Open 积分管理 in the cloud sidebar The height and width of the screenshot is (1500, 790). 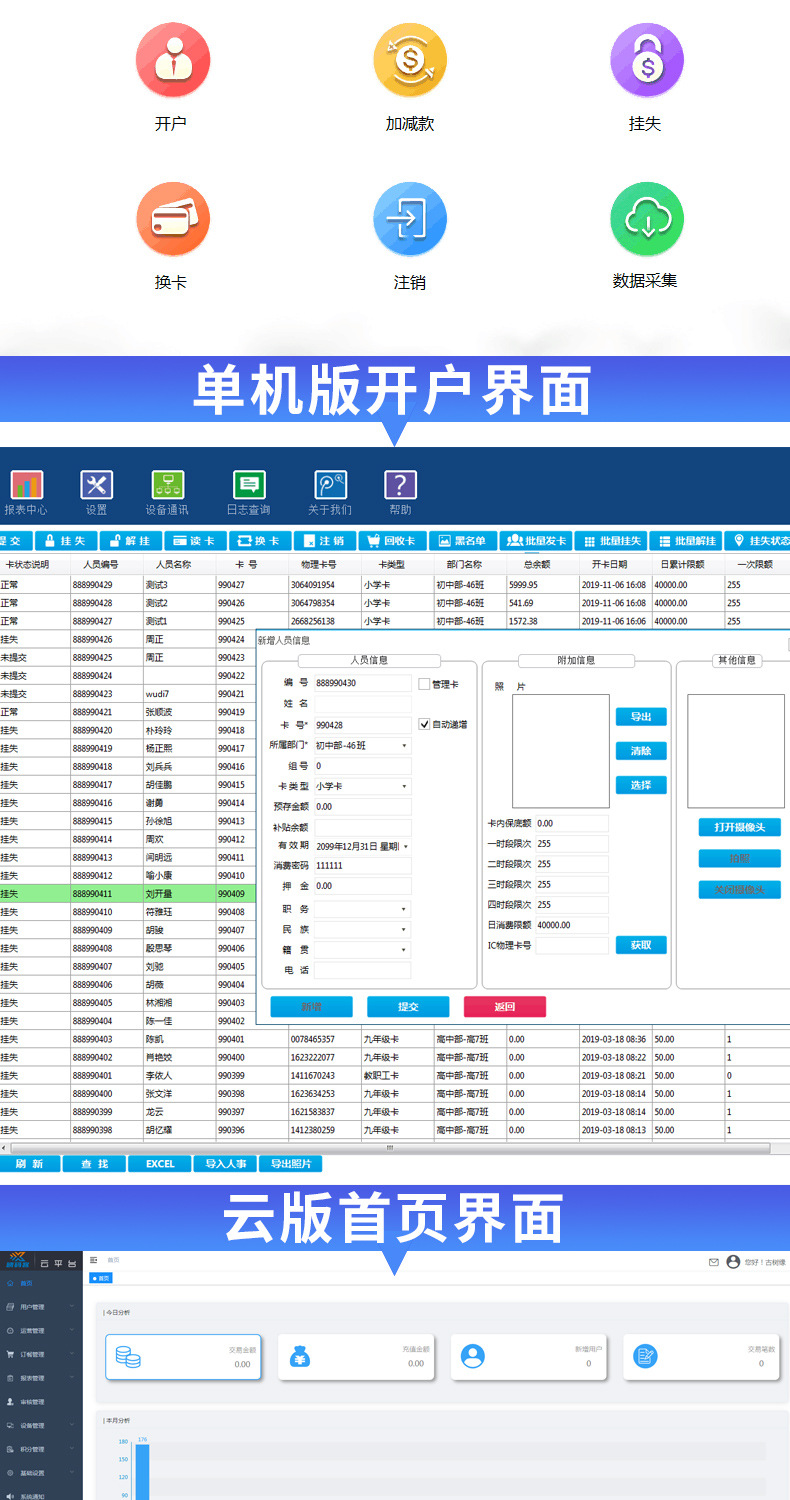(x=41, y=1449)
